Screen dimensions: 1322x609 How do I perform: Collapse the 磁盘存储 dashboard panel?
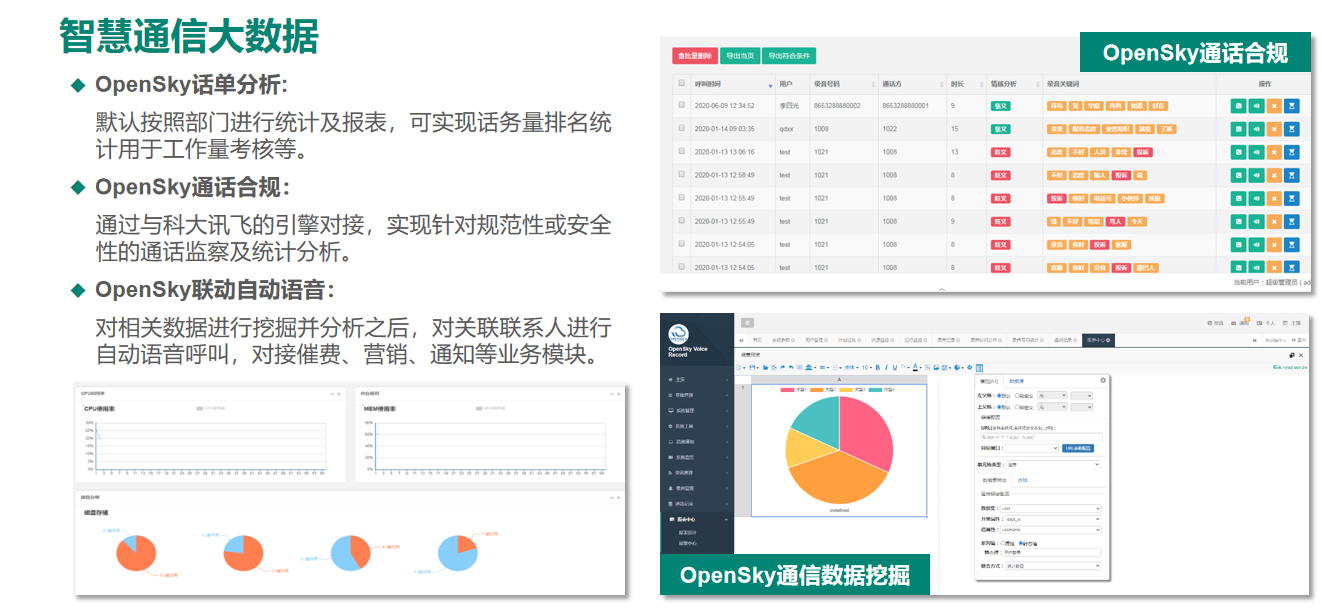[x=612, y=497]
